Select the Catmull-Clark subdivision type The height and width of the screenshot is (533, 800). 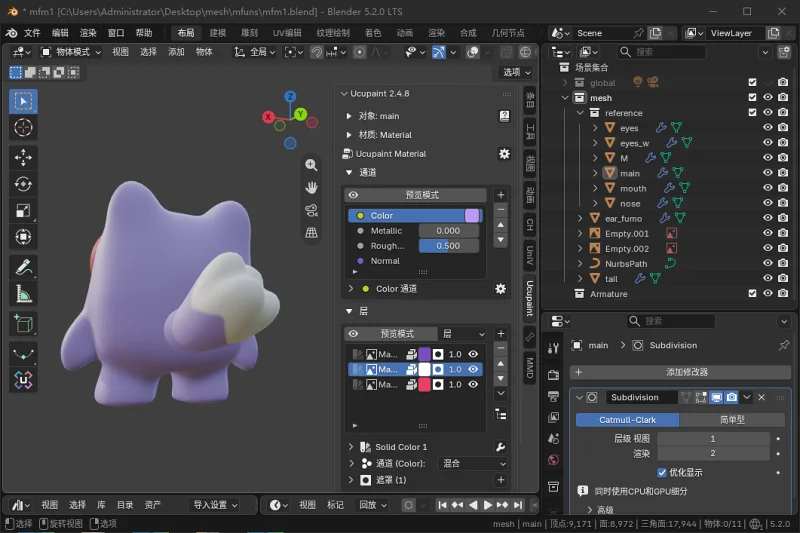(x=628, y=420)
